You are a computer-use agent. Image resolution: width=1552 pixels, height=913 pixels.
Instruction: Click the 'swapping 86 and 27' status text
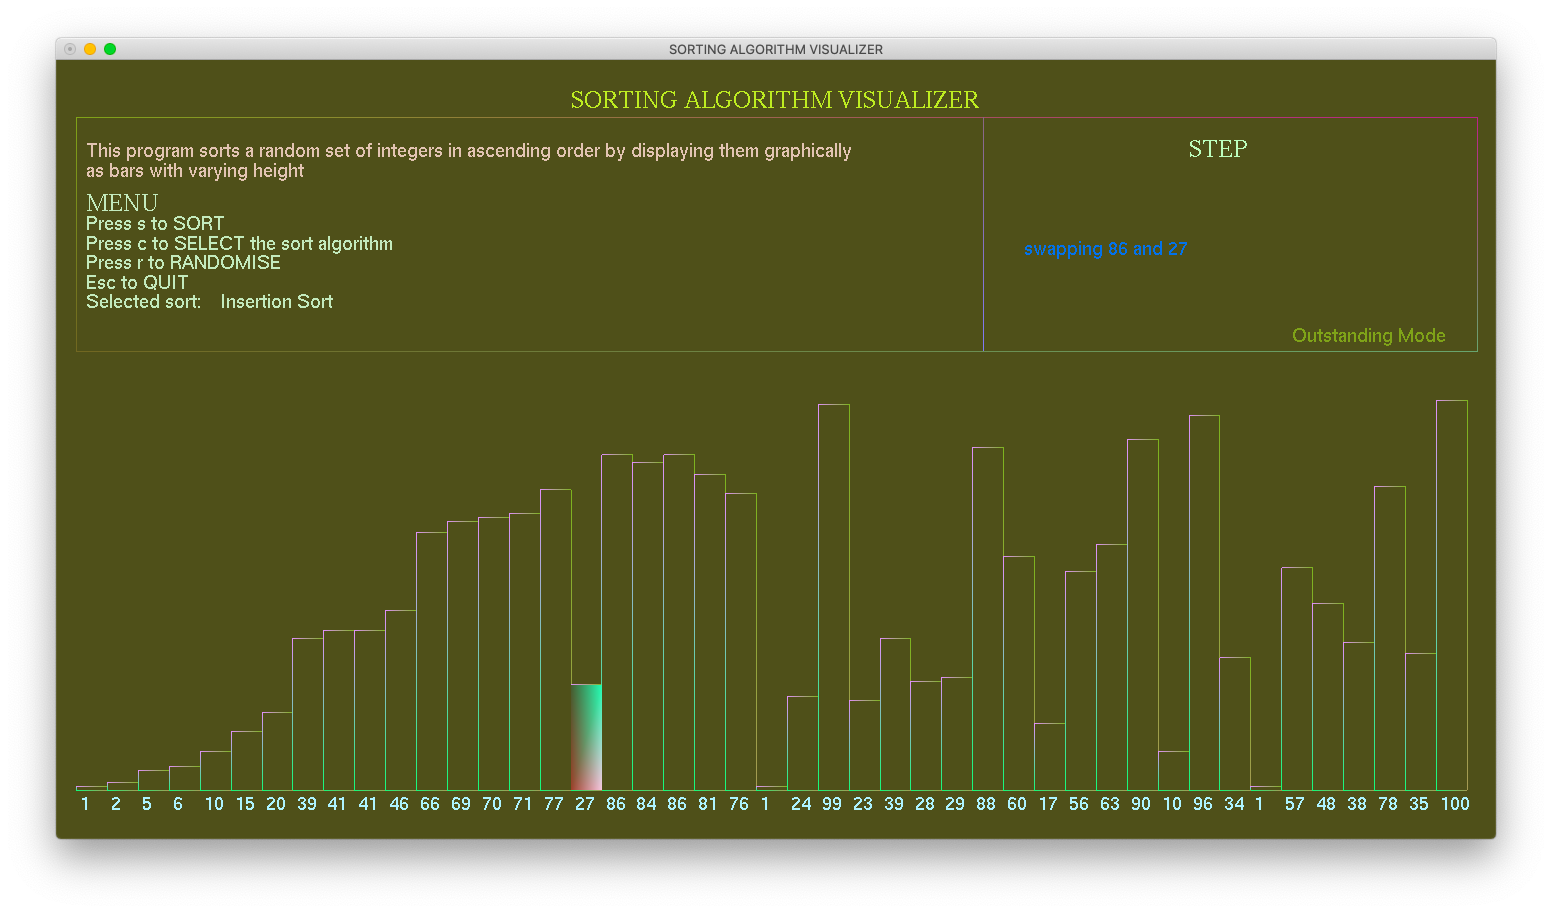point(1105,249)
